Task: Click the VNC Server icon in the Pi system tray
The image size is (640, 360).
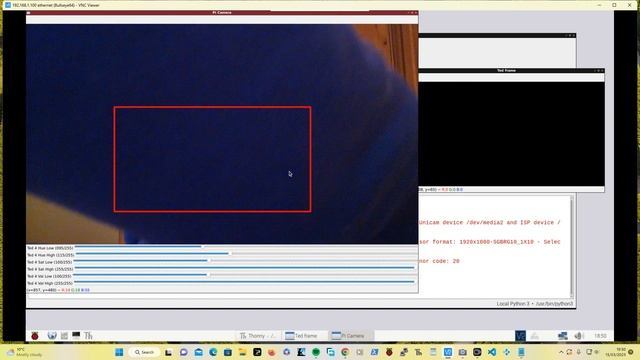Action: pos(520,336)
